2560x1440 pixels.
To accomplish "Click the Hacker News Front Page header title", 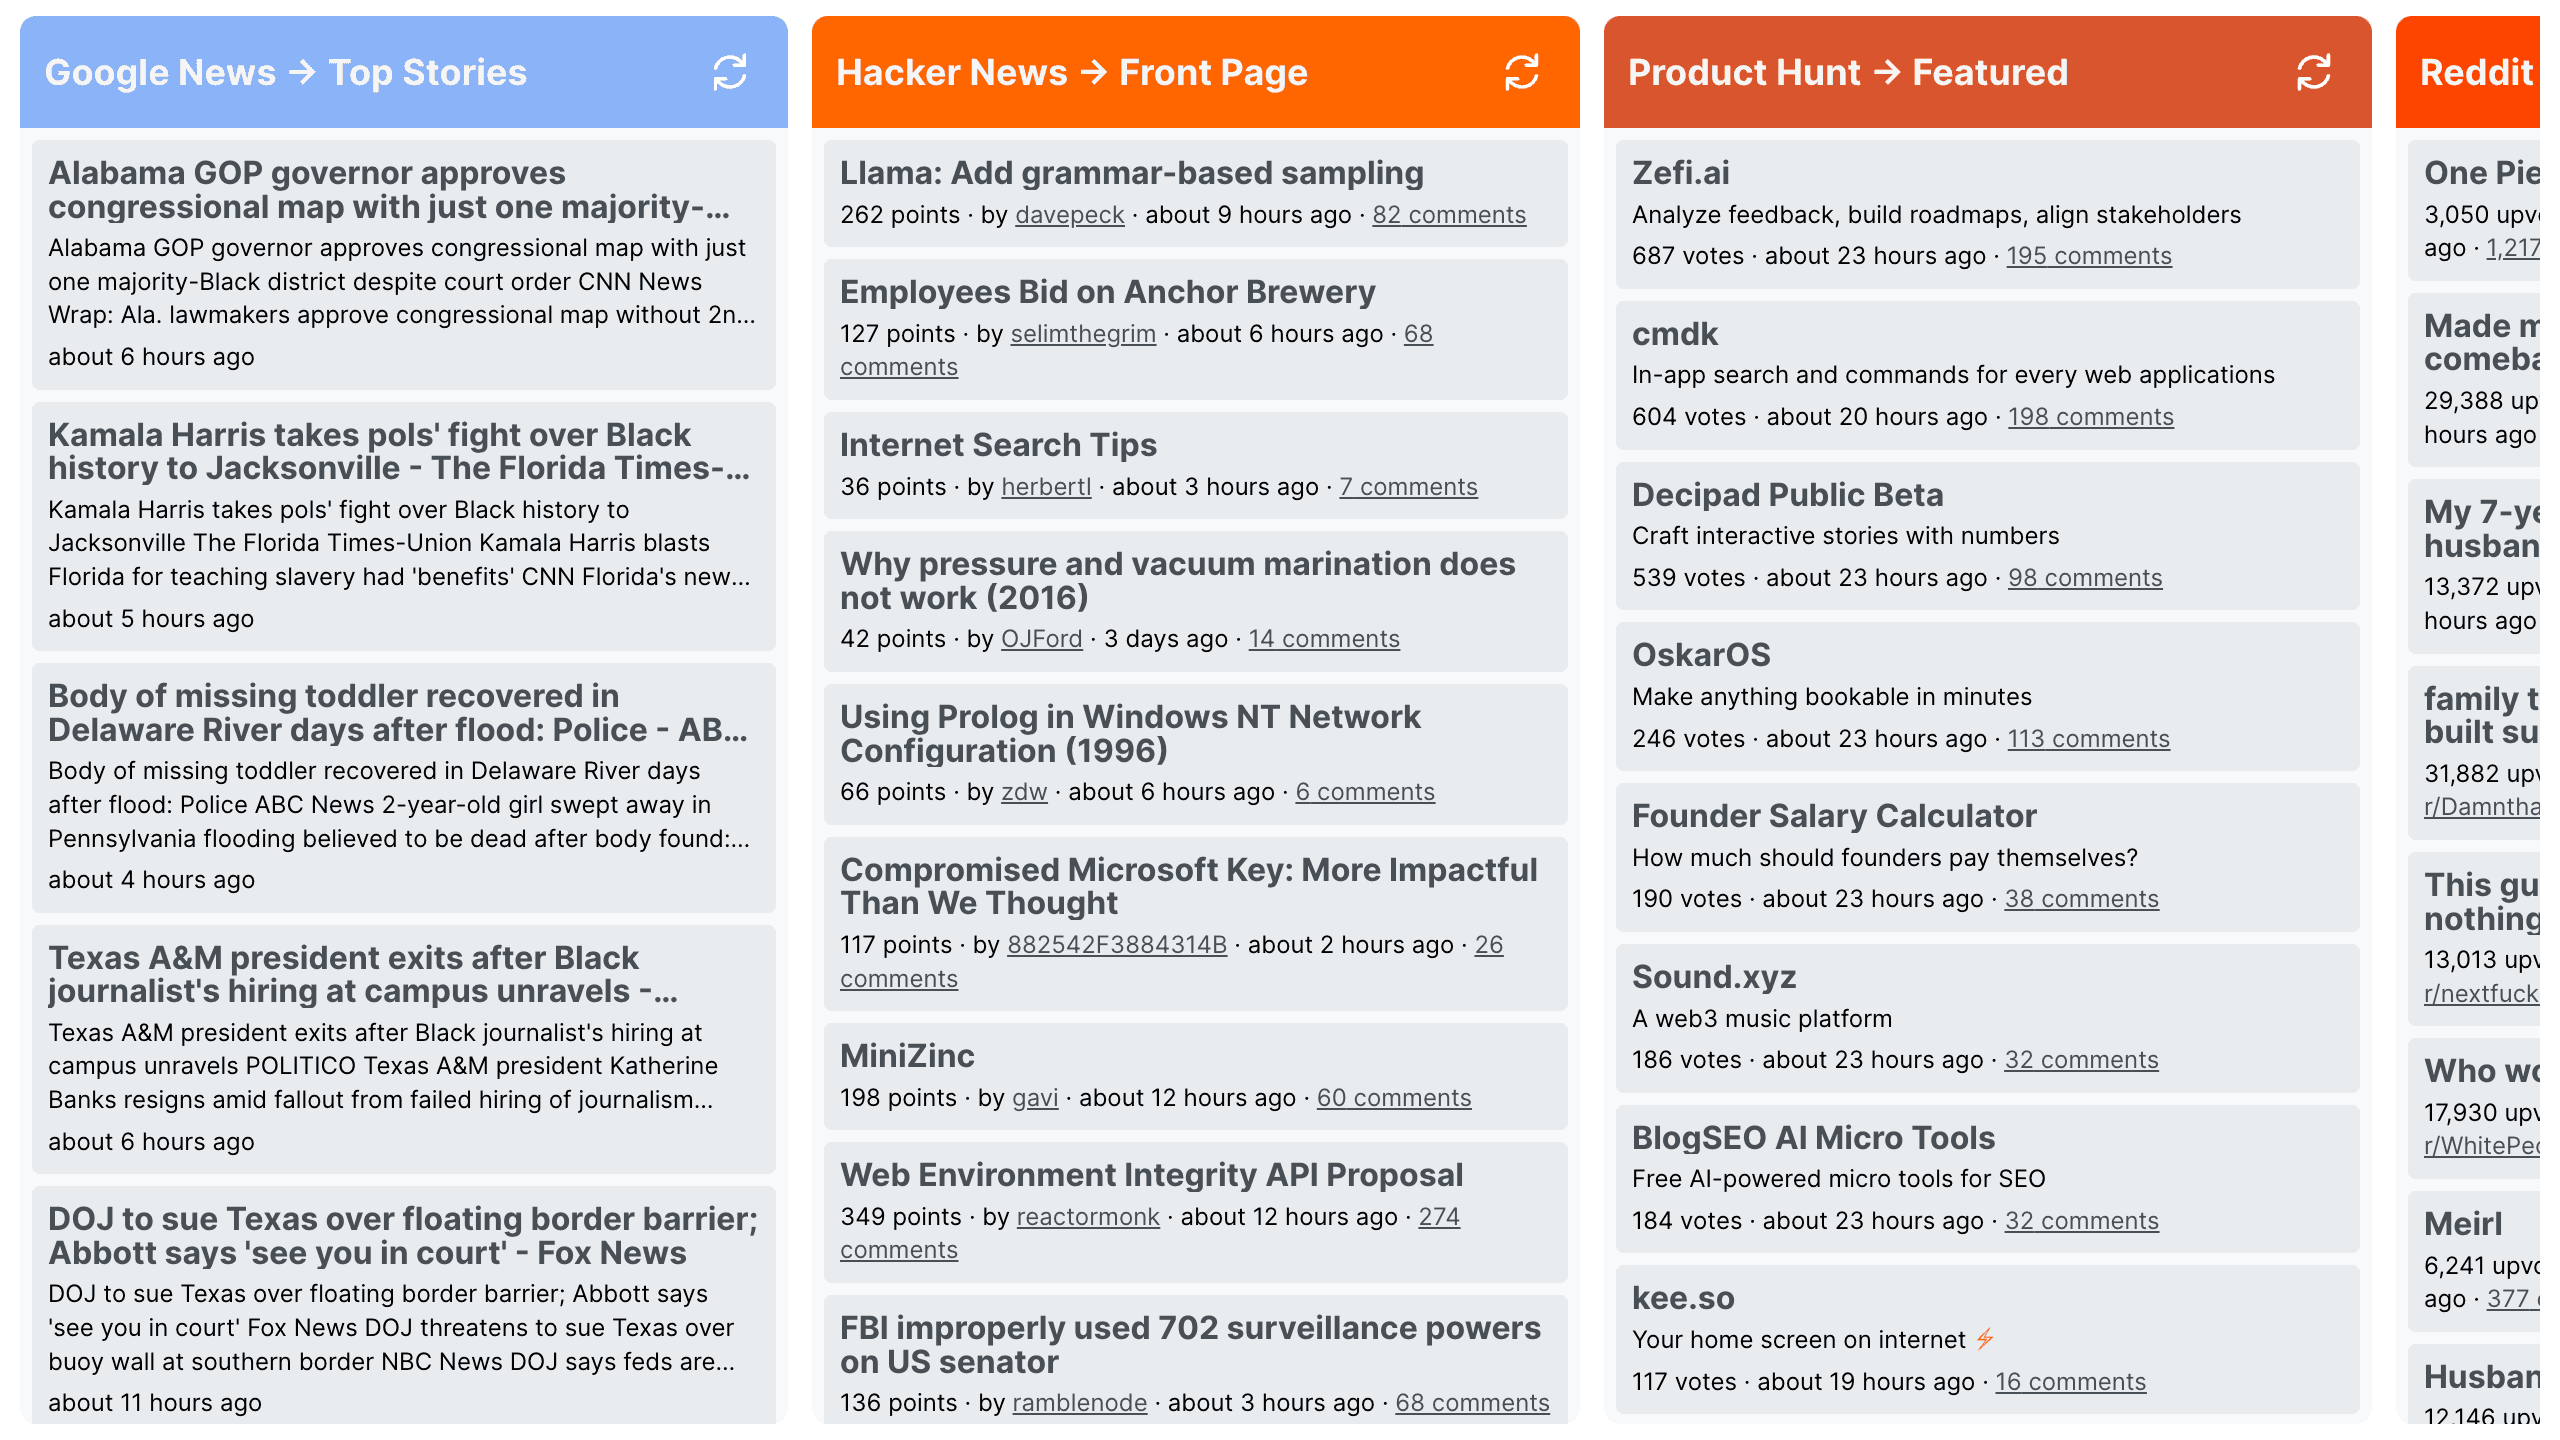I will [x=1072, y=72].
